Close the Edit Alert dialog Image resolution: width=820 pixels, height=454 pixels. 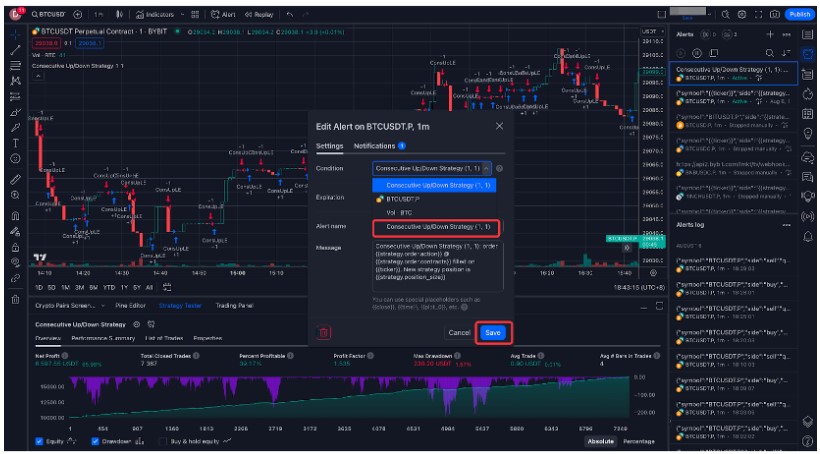coord(499,126)
